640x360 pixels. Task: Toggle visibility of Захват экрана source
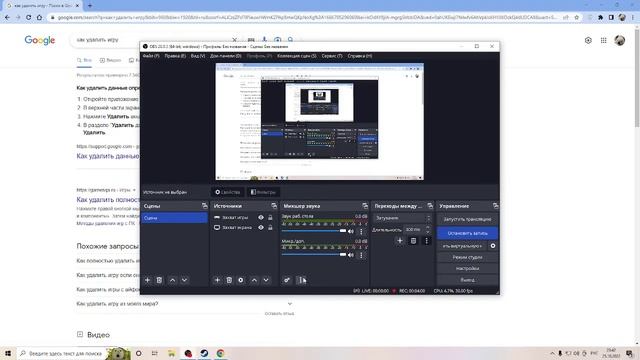pos(261,228)
